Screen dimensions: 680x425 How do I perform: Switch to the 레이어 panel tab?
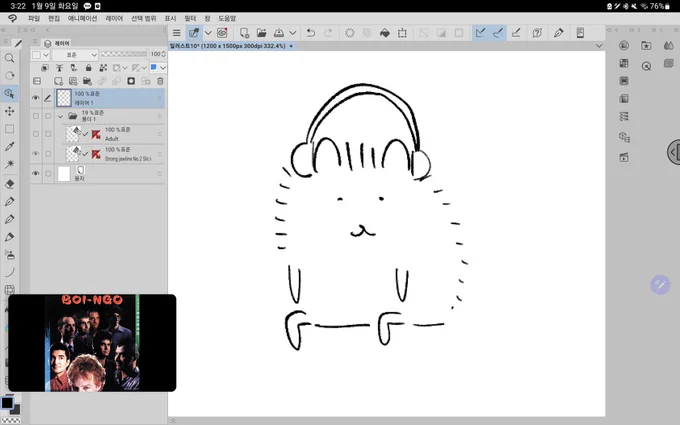pyautogui.click(x=57, y=43)
